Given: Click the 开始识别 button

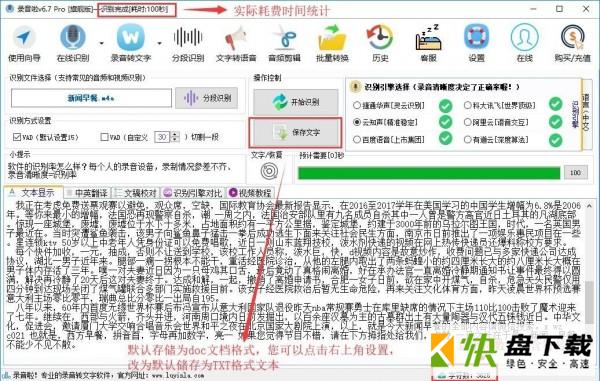Looking at the screenshot, I should [296, 102].
